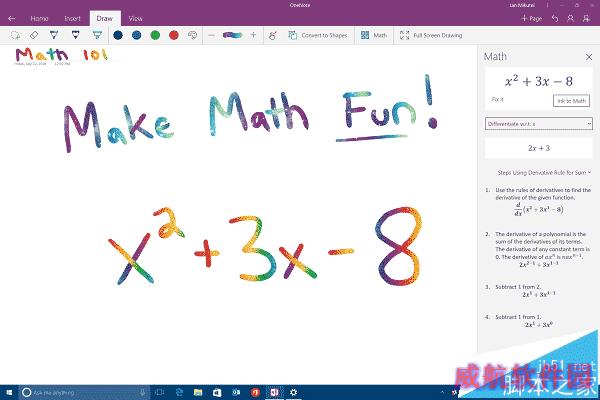Viewport: 600px width, 400px height.
Task: Choose the green ink color swatch
Action: tap(155, 35)
